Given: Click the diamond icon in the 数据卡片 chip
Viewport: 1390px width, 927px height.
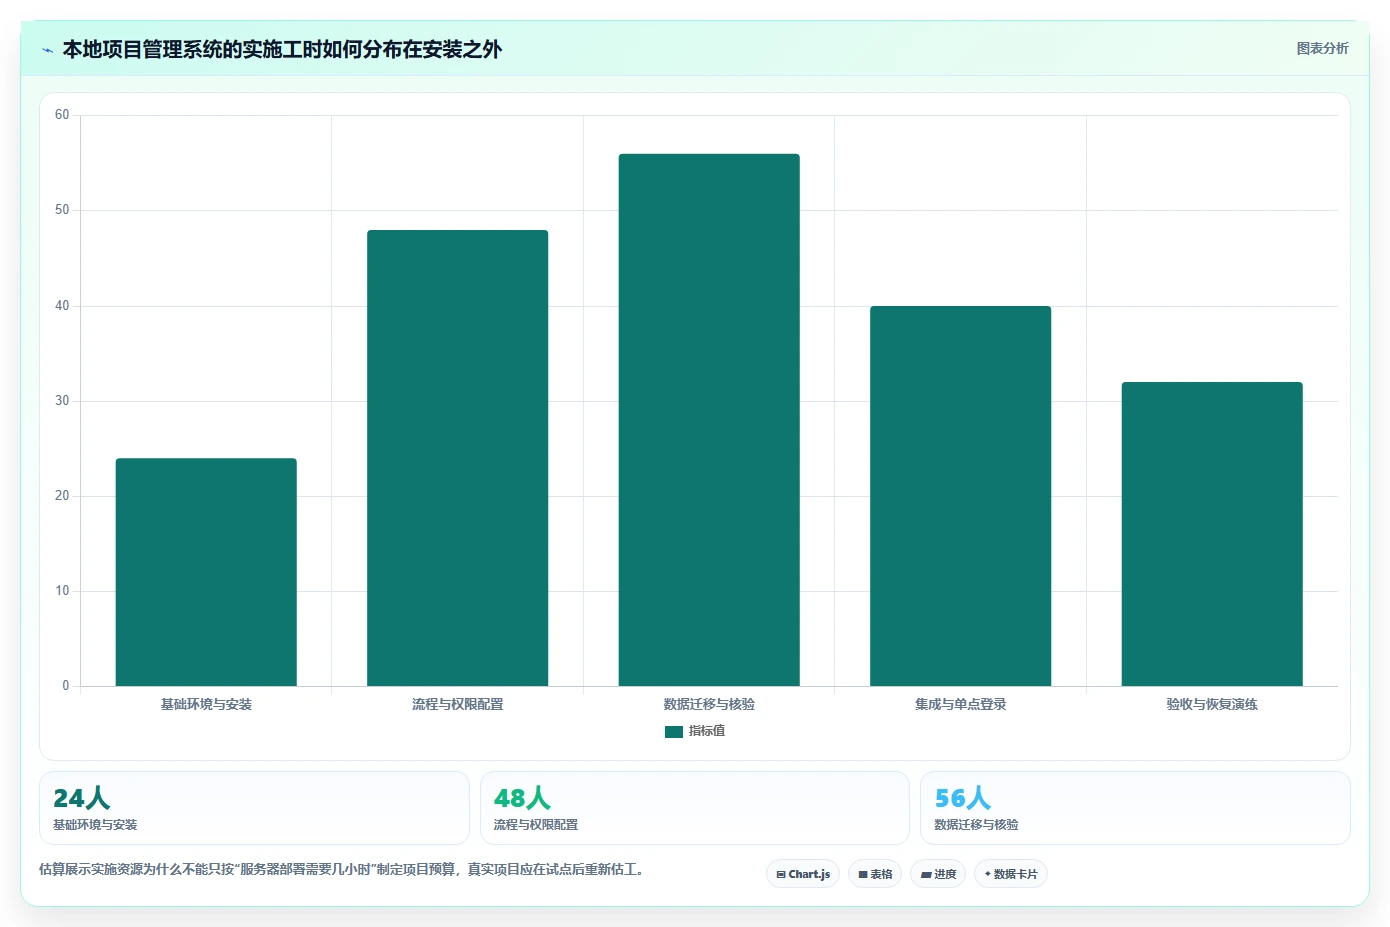Looking at the screenshot, I should point(988,874).
